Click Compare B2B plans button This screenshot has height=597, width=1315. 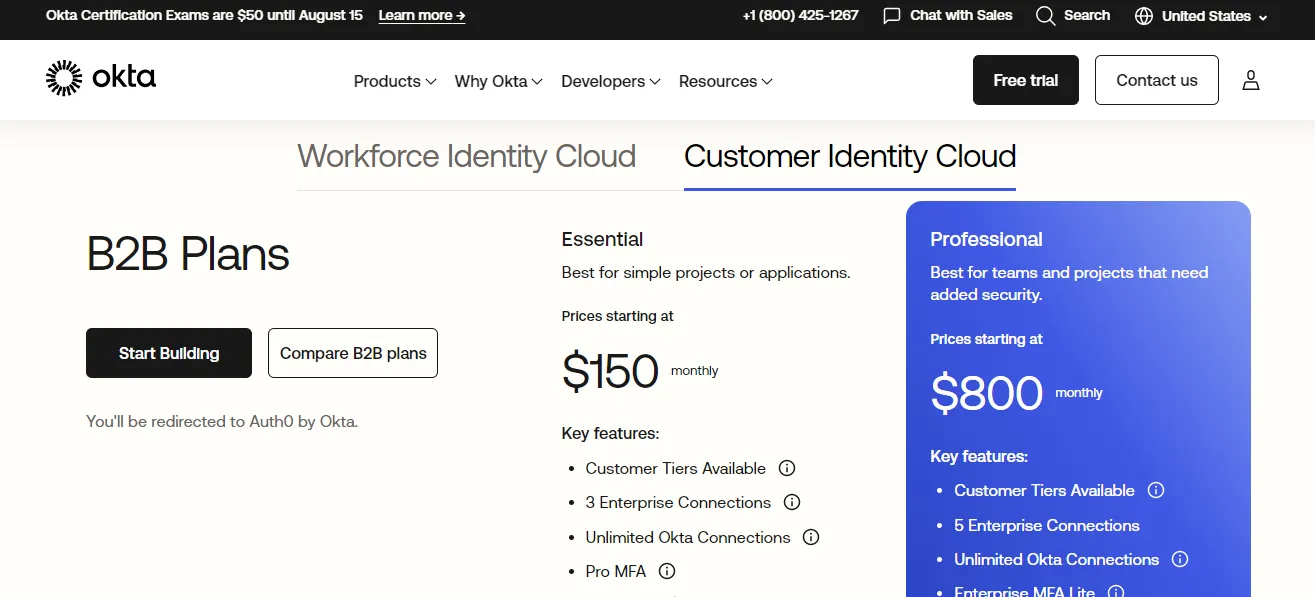pyautogui.click(x=353, y=353)
